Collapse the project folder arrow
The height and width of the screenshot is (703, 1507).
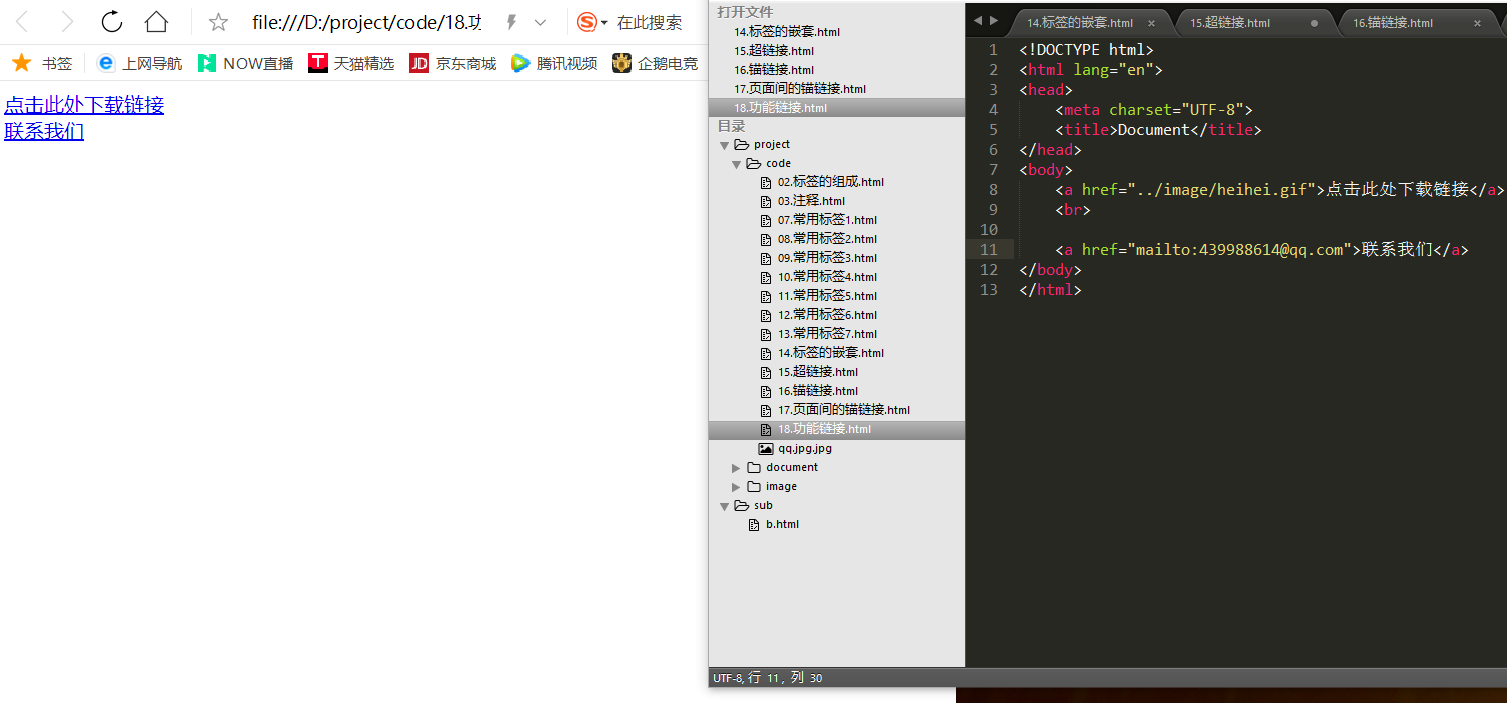724,145
